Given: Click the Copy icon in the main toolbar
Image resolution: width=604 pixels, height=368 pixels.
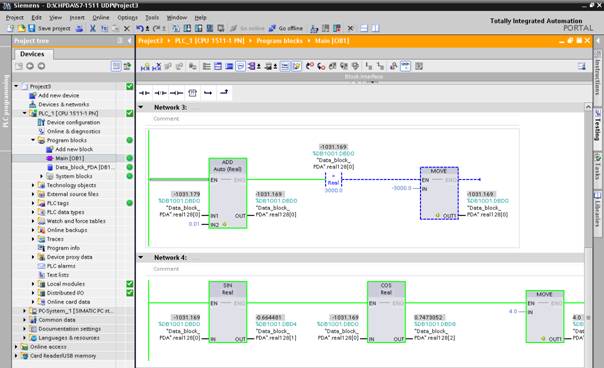Looking at the screenshot, I should pyautogui.click(x=104, y=28).
